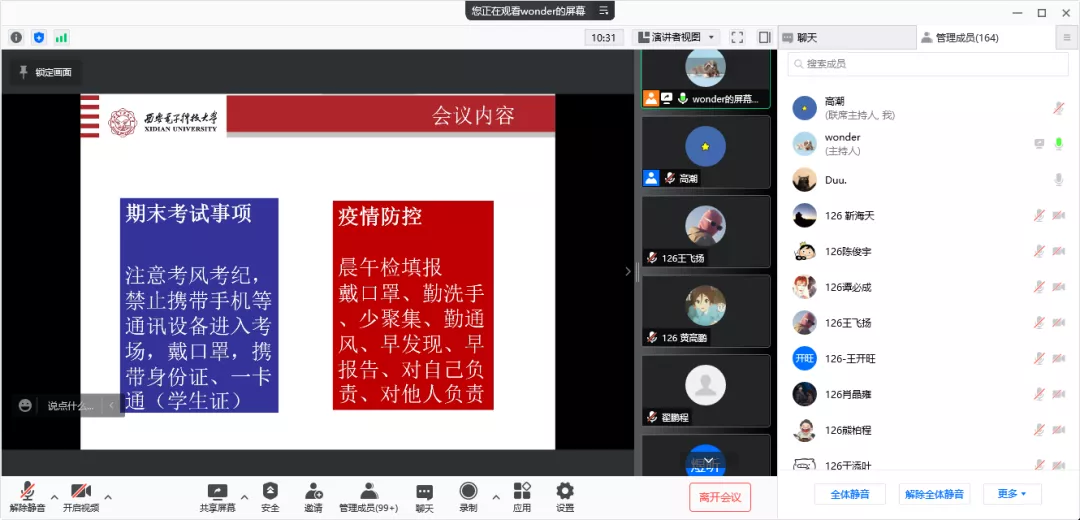Open 设置 settings gear
This screenshot has width=1080, height=520.
[x=565, y=491]
